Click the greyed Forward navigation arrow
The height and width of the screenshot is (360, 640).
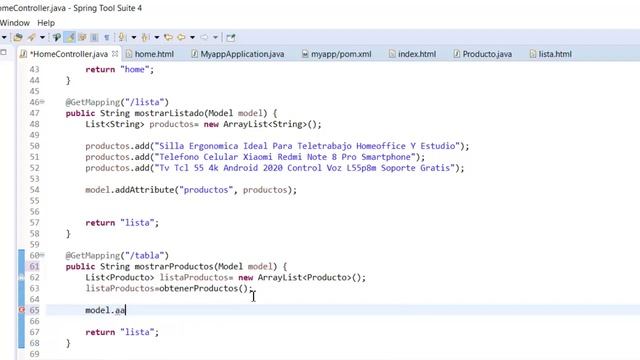[204, 38]
